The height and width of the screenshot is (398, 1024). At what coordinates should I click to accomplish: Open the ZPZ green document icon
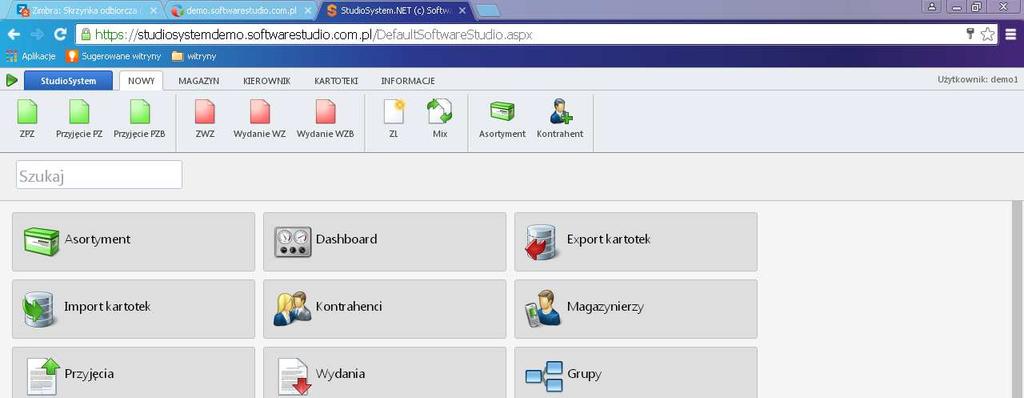(x=27, y=112)
